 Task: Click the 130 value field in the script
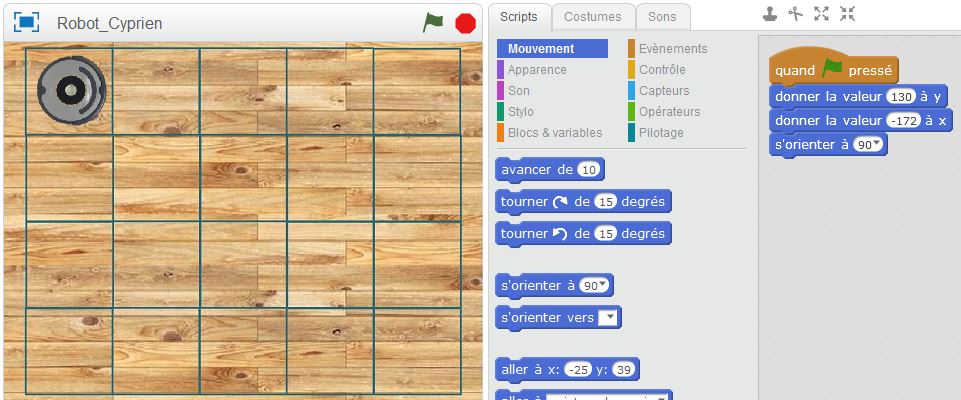[x=901, y=97]
